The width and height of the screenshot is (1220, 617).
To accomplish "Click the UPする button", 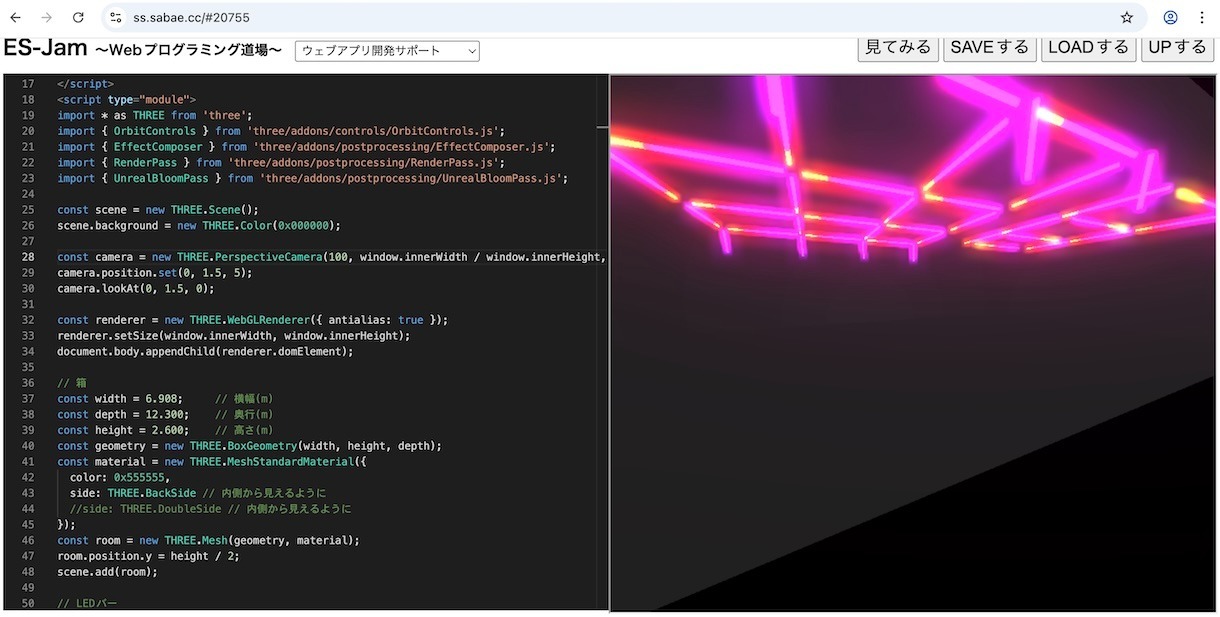I will [x=1178, y=47].
